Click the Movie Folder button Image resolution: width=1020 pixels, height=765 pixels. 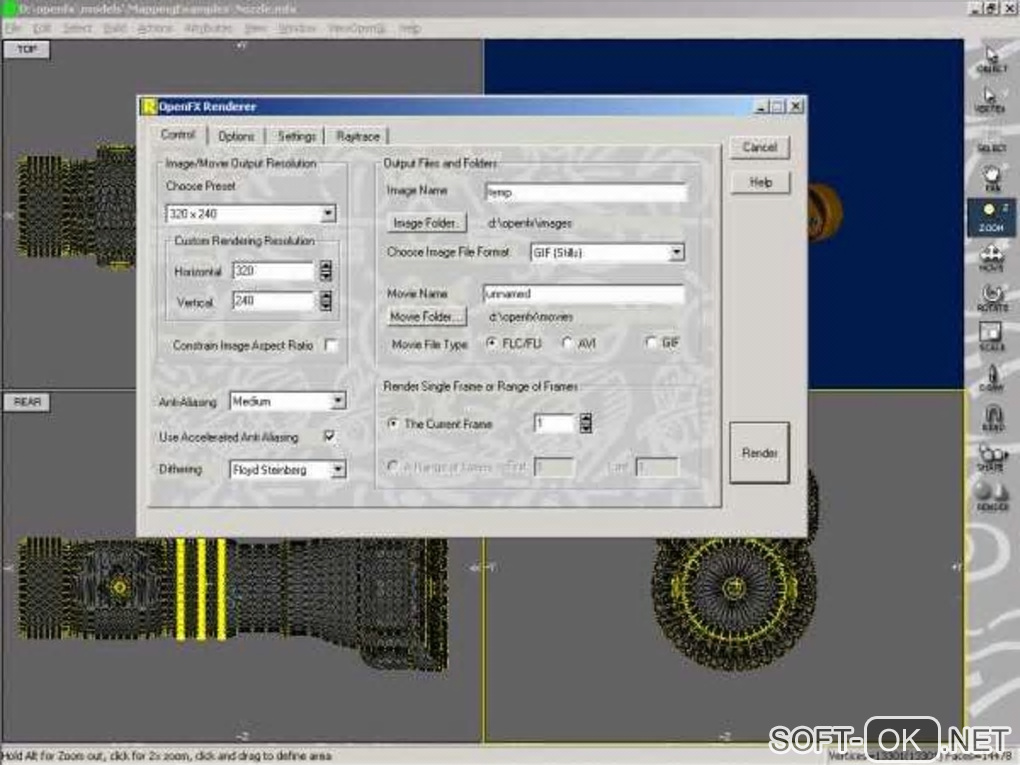coord(427,317)
